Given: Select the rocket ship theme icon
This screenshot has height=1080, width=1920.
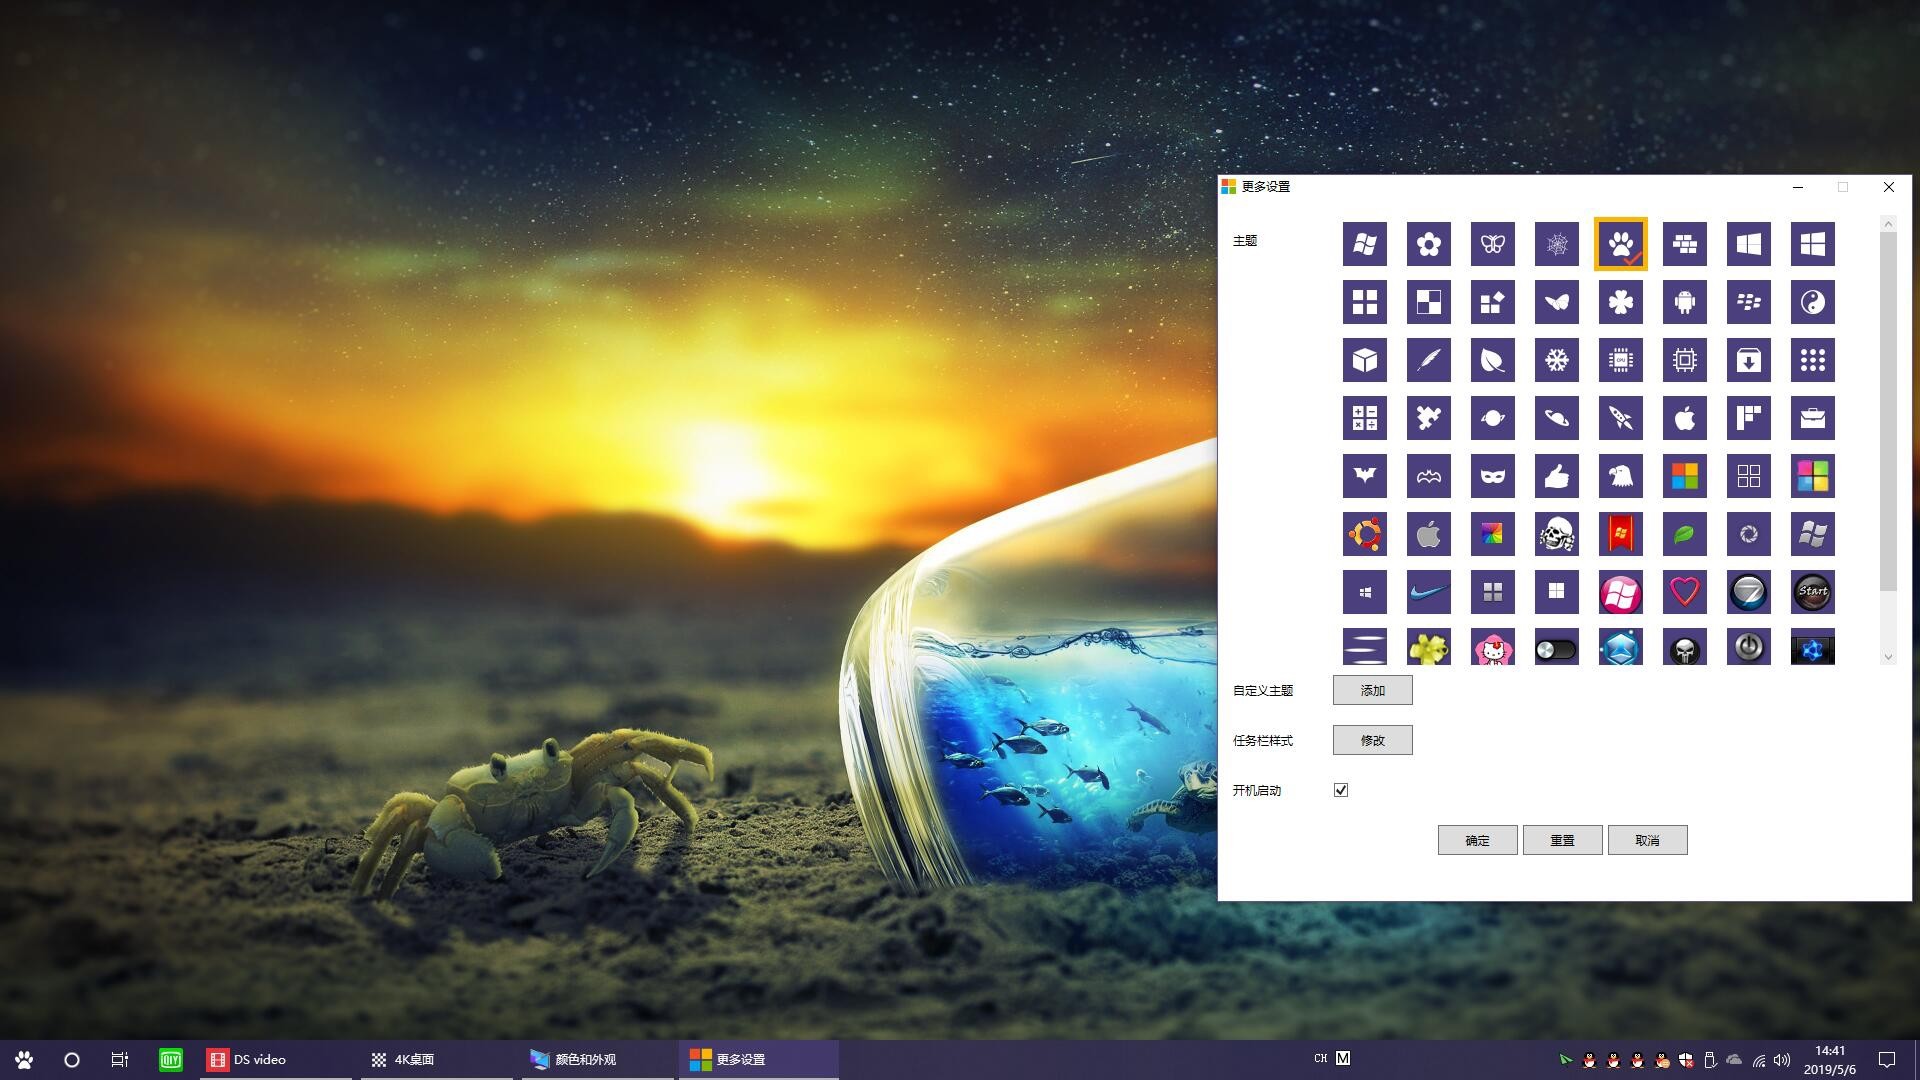Looking at the screenshot, I should (1620, 418).
